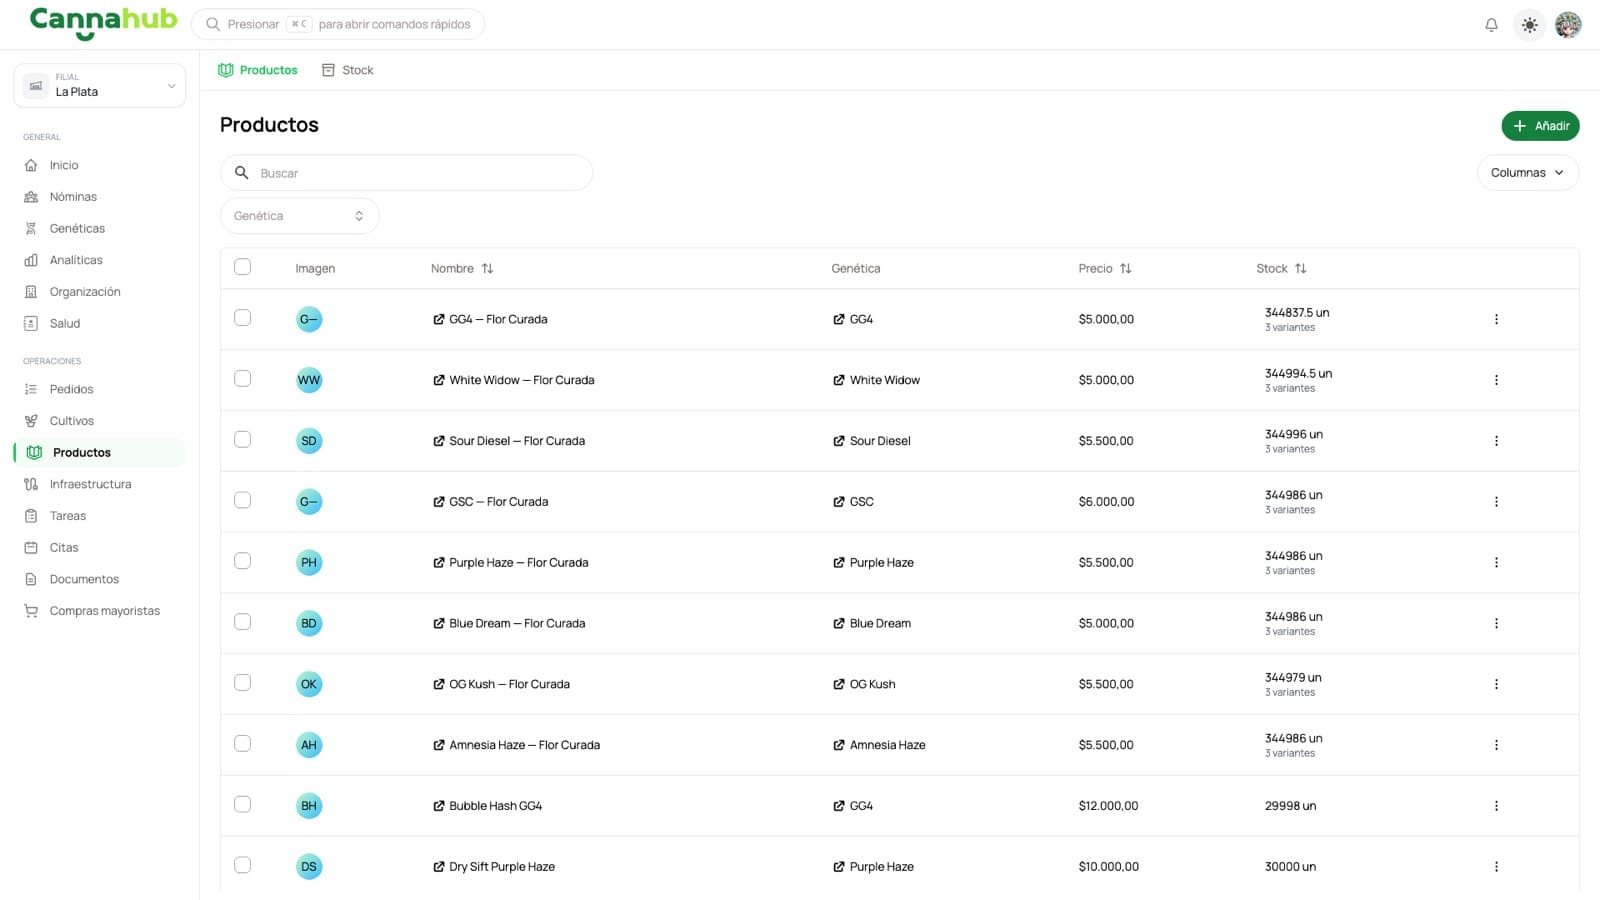Select all products header checkbox
This screenshot has width=1600, height=900.
point(242,267)
